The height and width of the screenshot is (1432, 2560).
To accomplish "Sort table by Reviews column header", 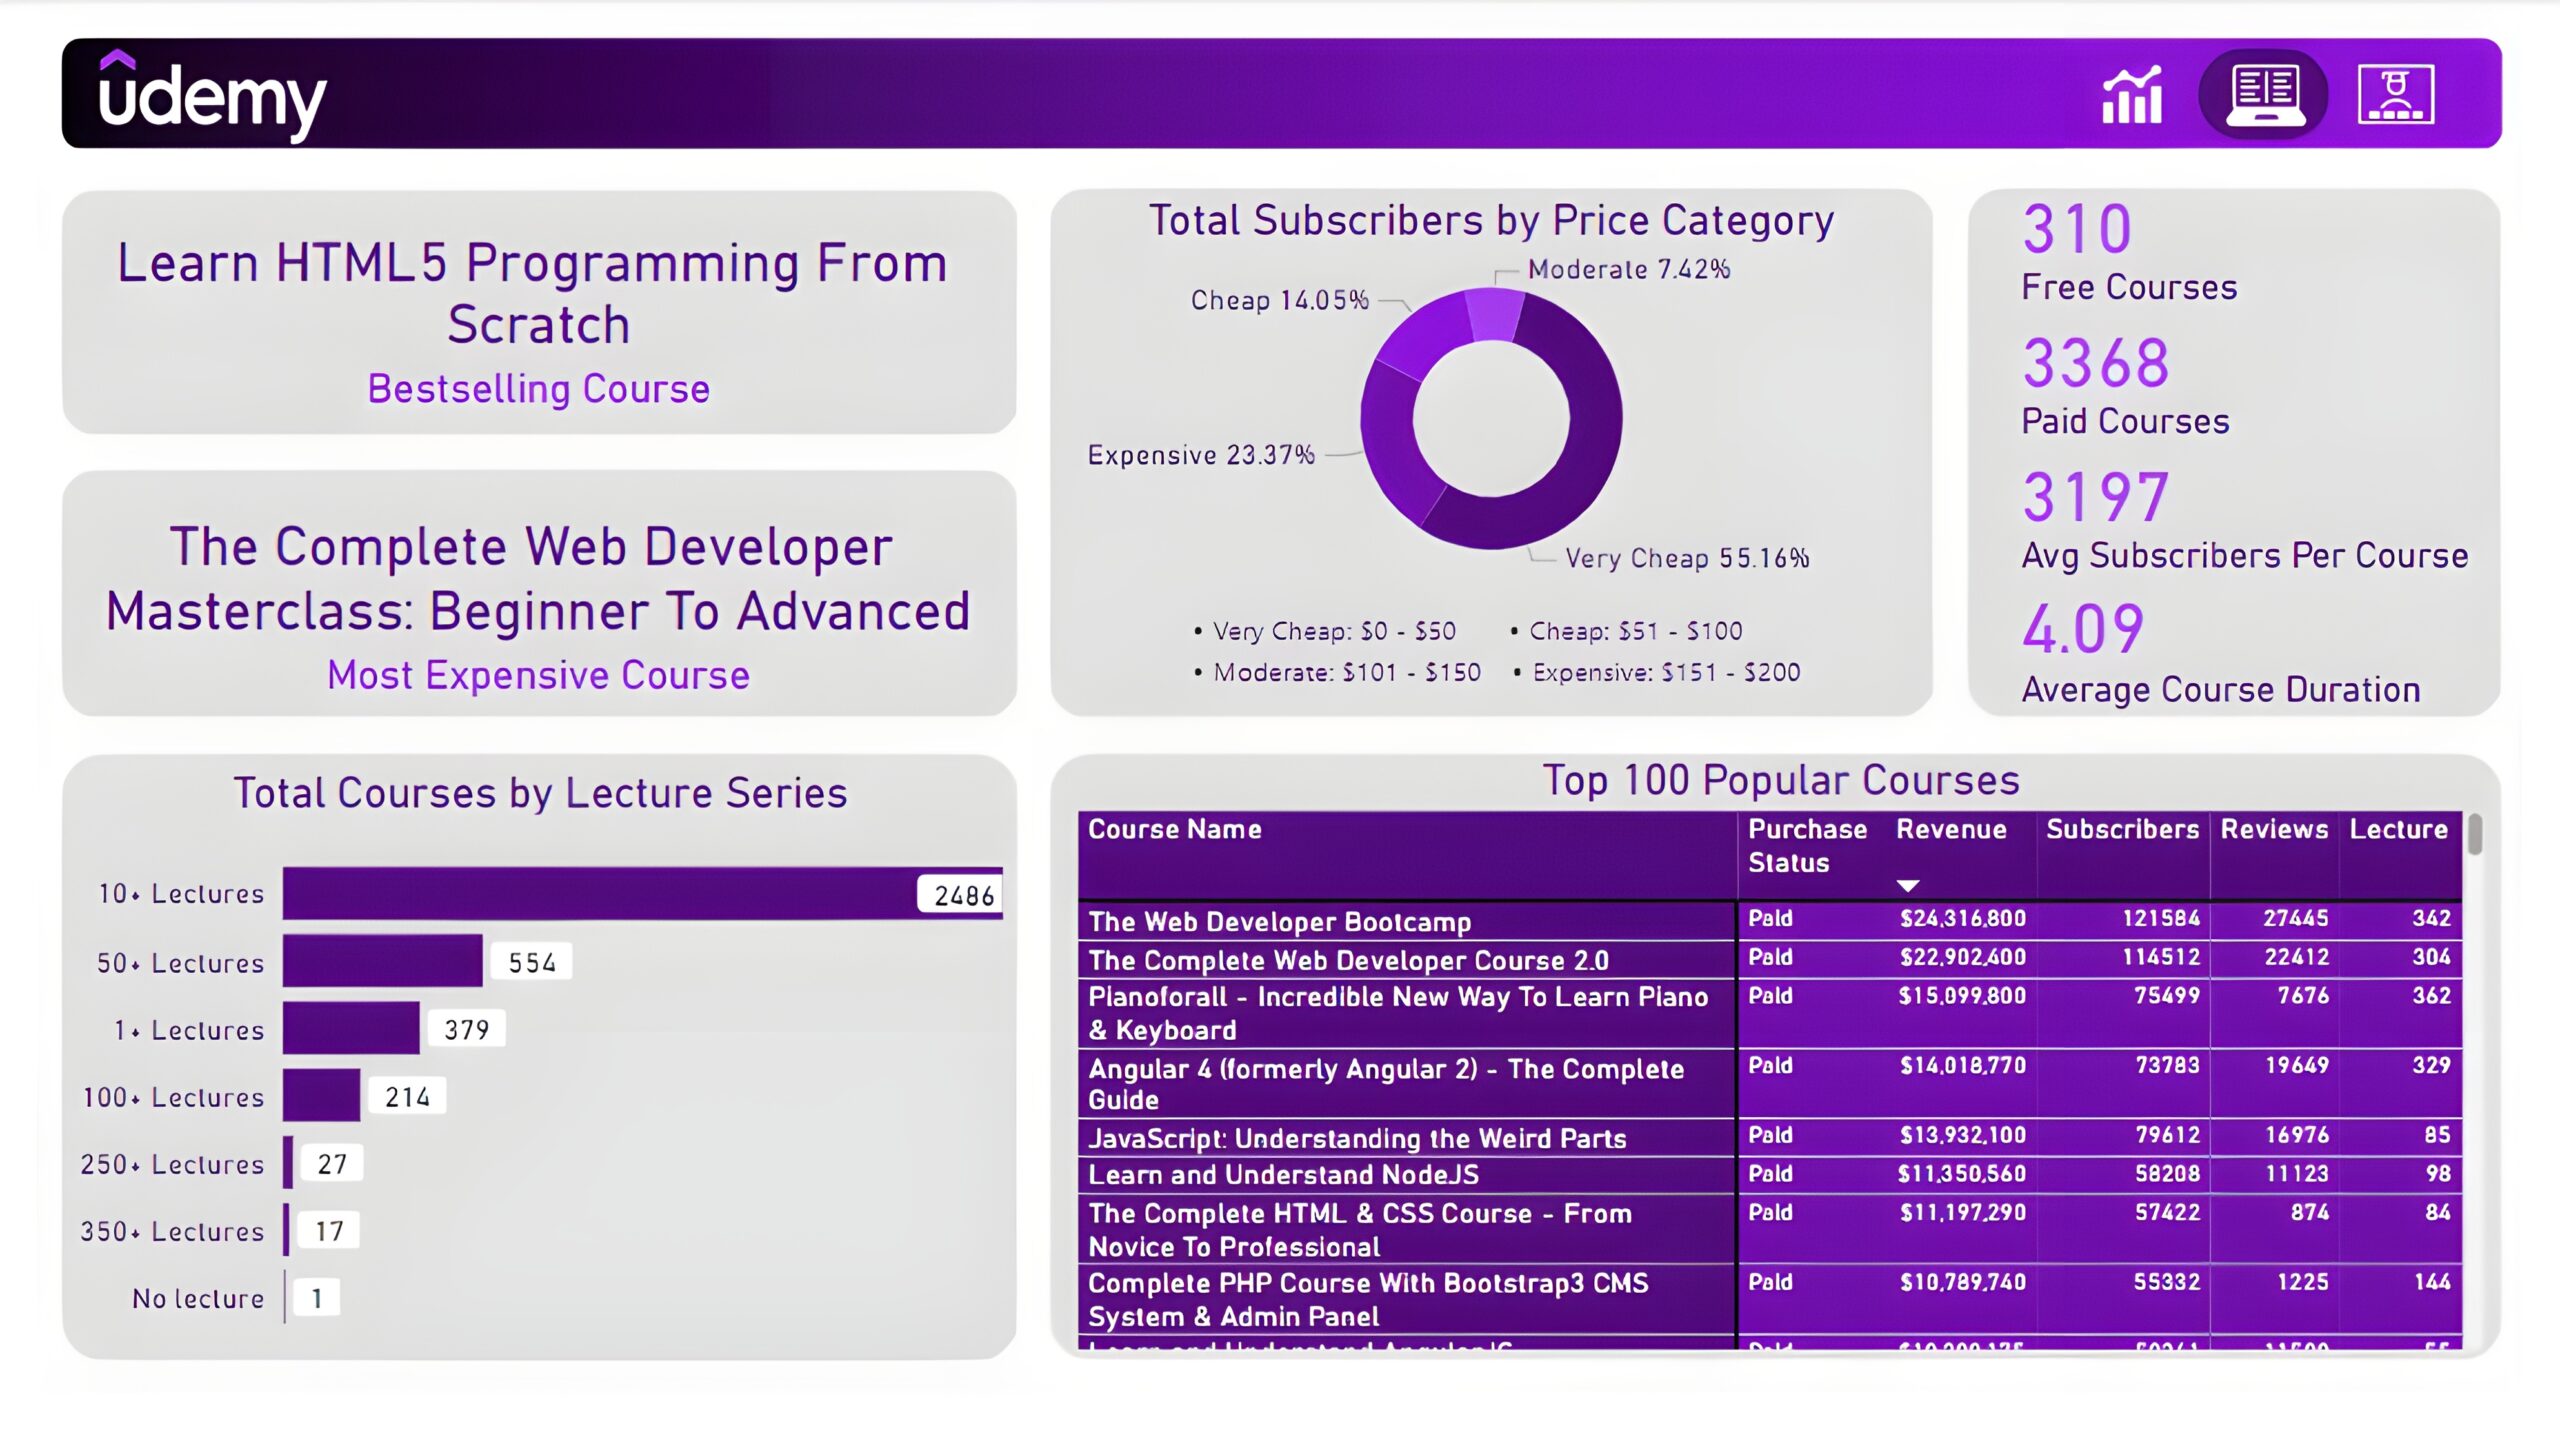I will (x=2273, y=829).
